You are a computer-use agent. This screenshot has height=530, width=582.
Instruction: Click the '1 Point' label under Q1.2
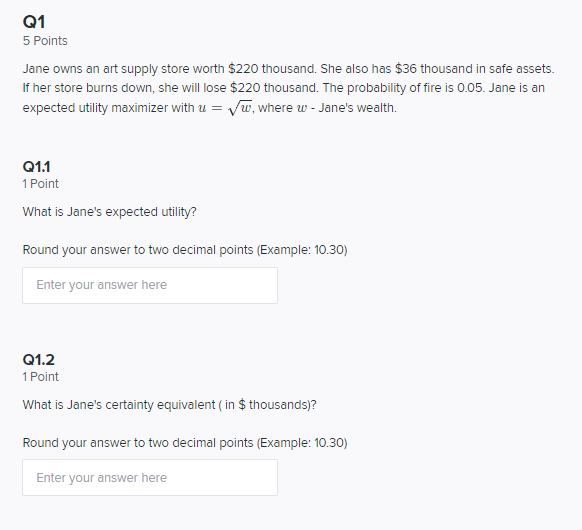coord(40,377)
